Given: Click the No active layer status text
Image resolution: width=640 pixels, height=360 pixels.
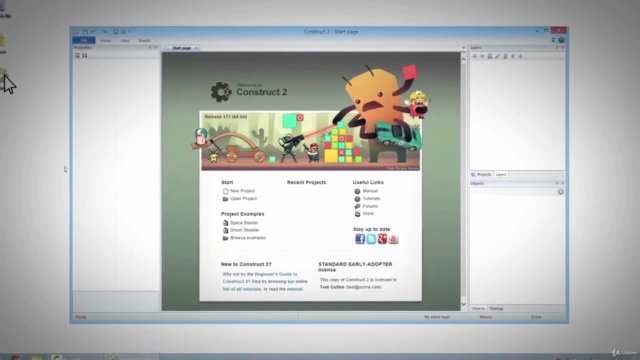Looking at the screenshot, I should coord(437,317).
